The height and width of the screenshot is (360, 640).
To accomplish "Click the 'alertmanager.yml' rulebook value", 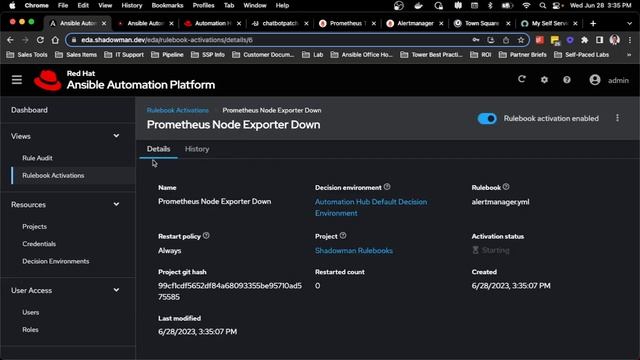I will tap(500, 202).
